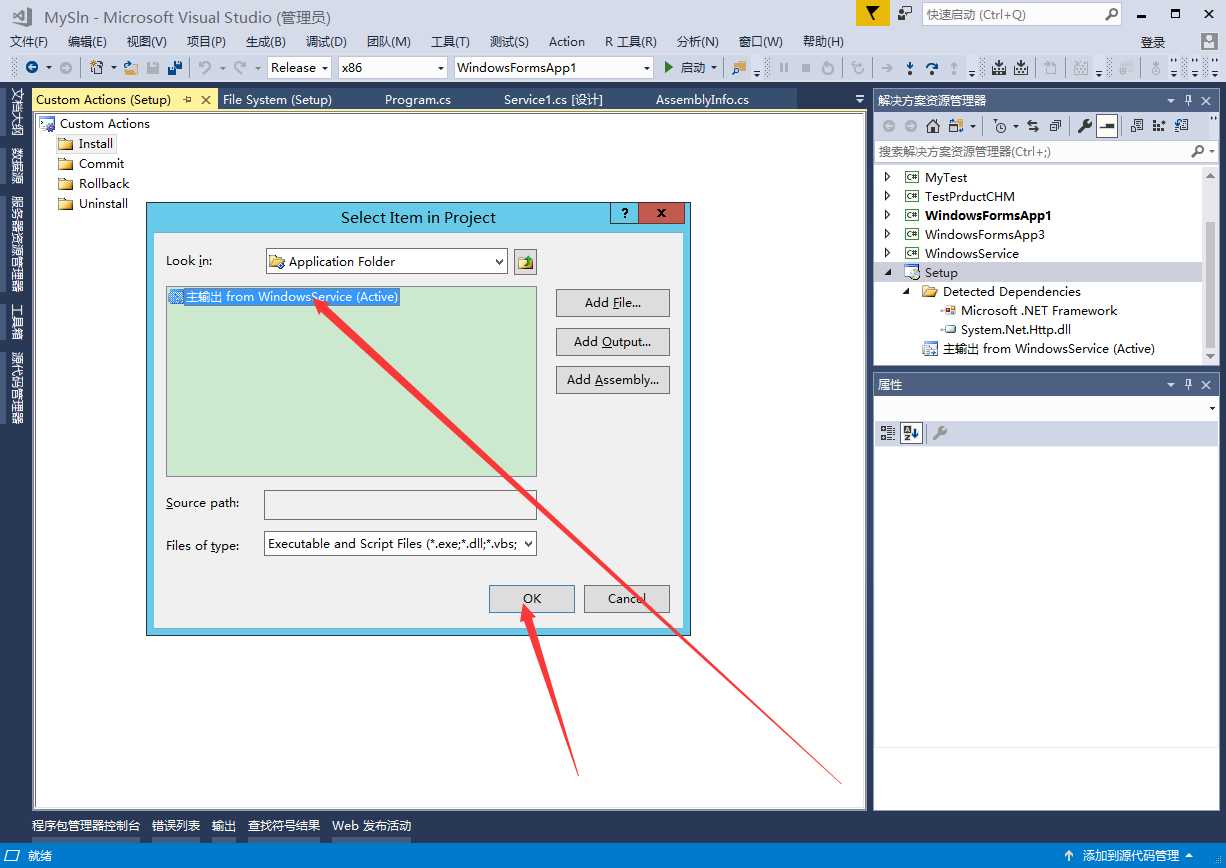The width and height of the screenshot is (1226, 868).
Task: Click Collapse All icon in Solution Explorer toolbar
Action: [x=1055, y=126]
